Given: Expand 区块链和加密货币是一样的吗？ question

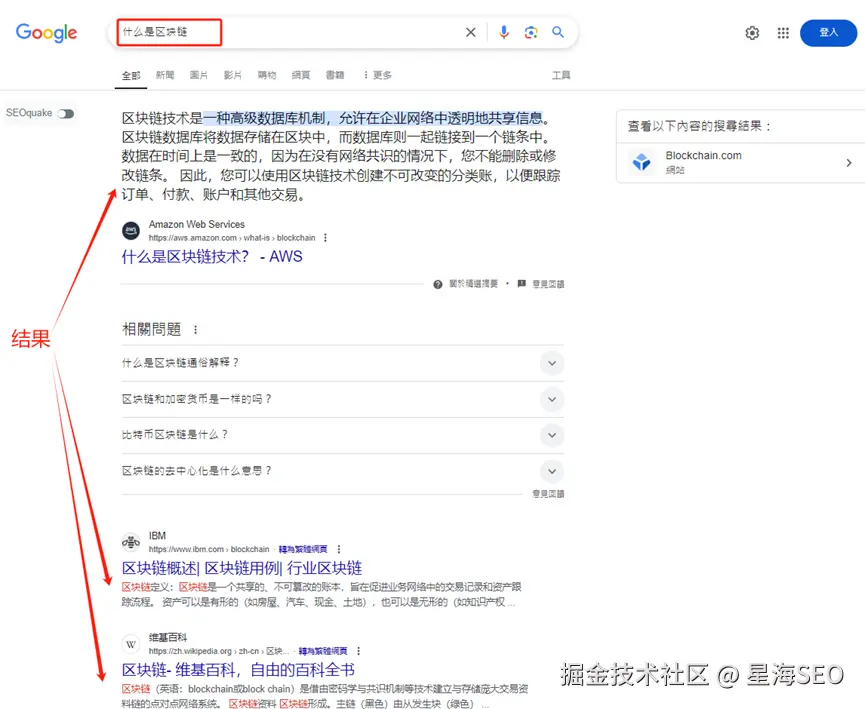Looking at the screenshot, I should (343, 399).
